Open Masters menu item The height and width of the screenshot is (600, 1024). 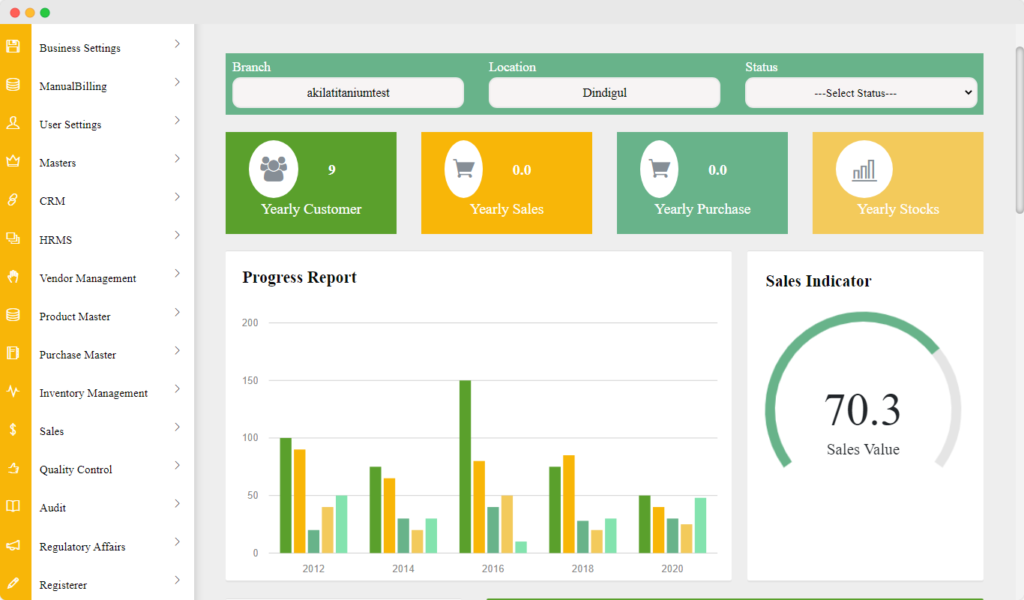pos(57,163)
